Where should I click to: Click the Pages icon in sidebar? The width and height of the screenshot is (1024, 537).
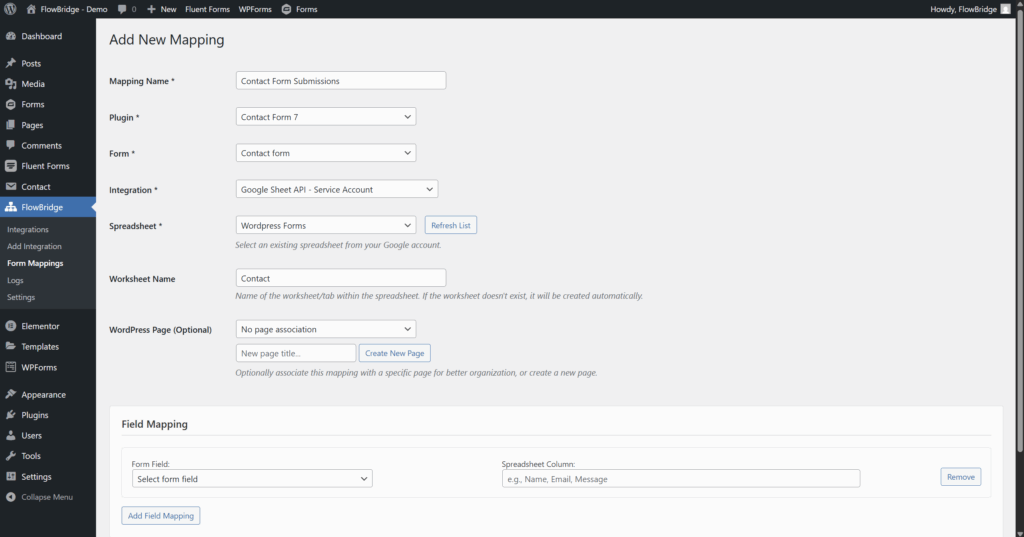pos(10,125)
